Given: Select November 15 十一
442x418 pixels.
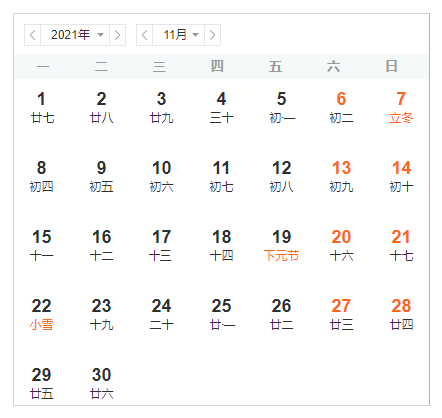Looking at the screenshot, I should [42, 246].
